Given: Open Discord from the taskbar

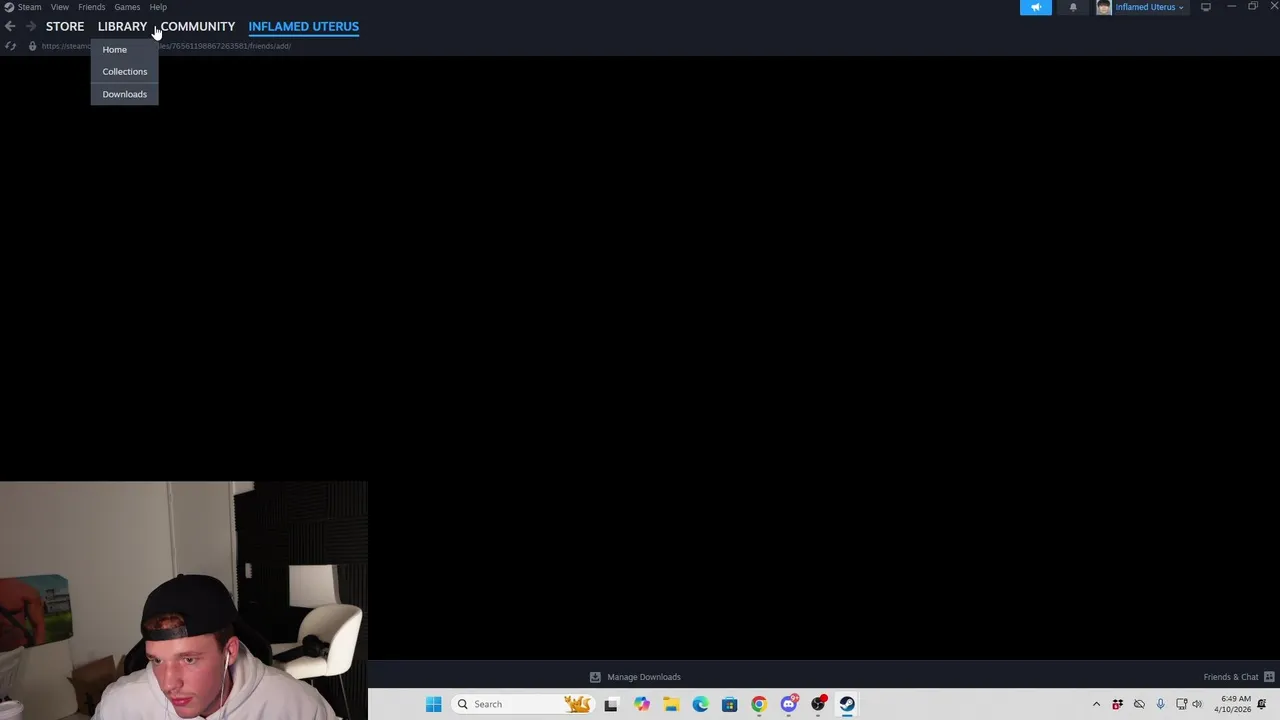Looking at the screenshot, I should point(789,704).
